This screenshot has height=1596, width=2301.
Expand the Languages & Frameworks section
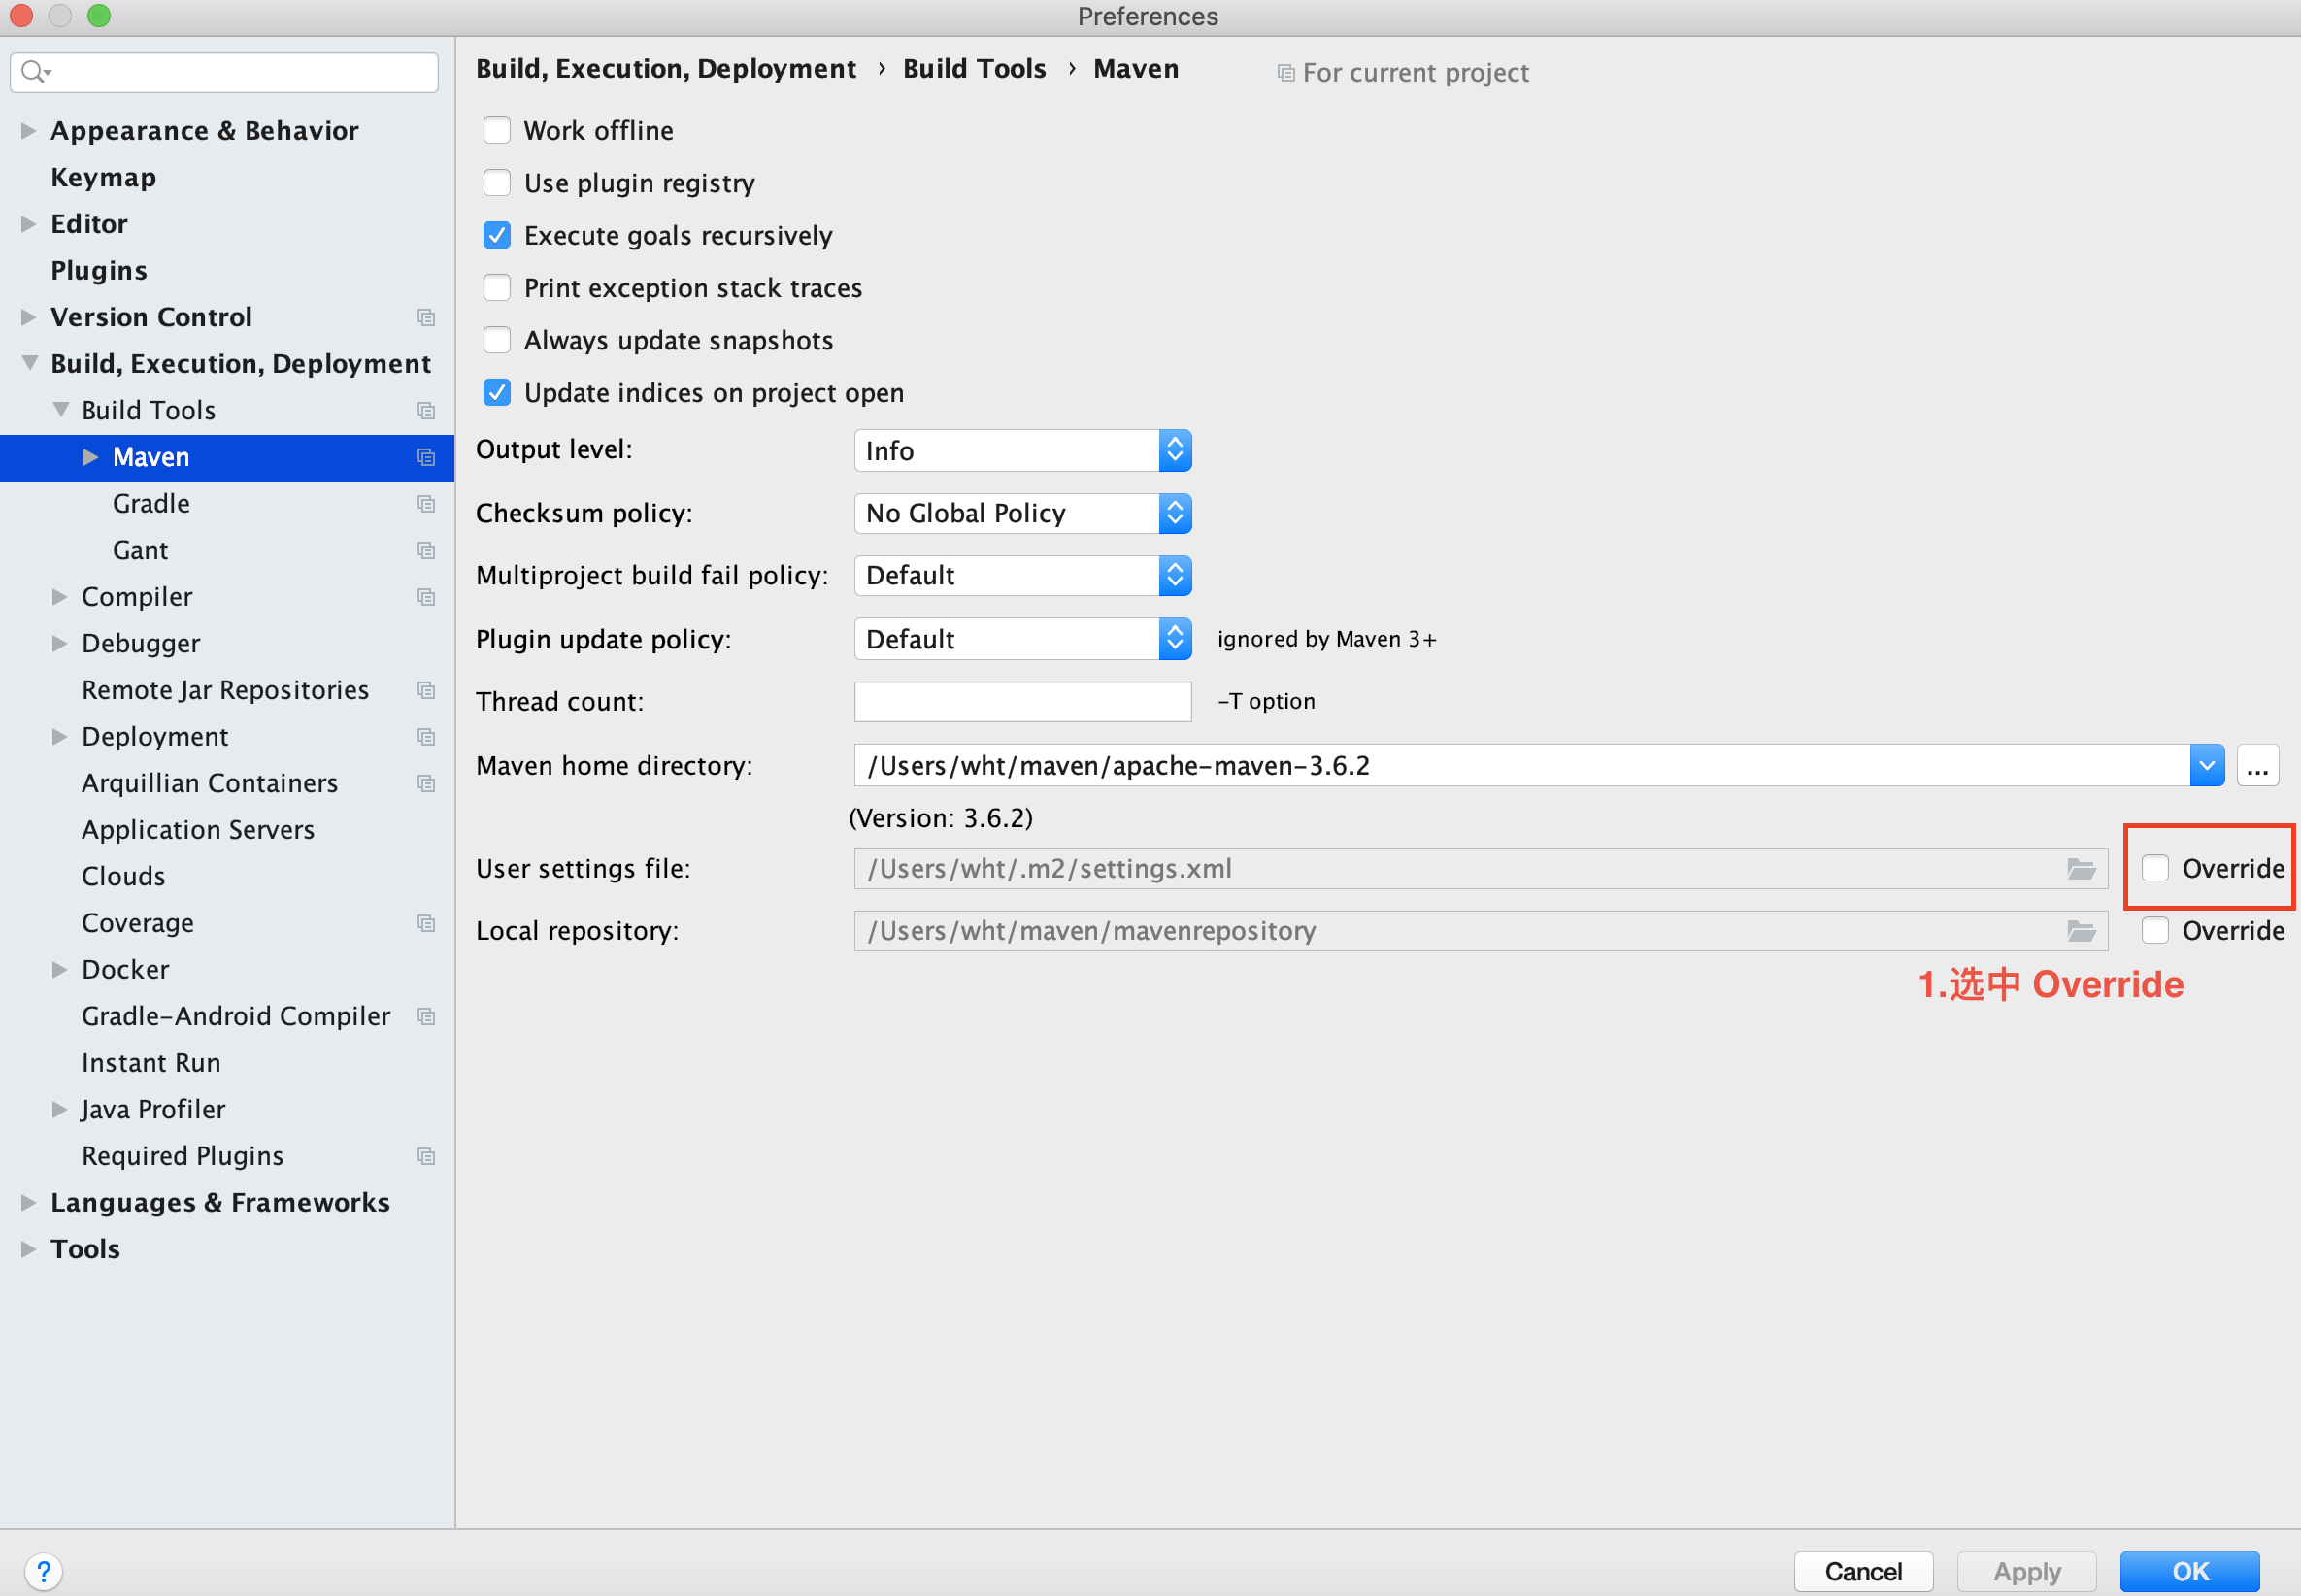tap(29, 1202)
